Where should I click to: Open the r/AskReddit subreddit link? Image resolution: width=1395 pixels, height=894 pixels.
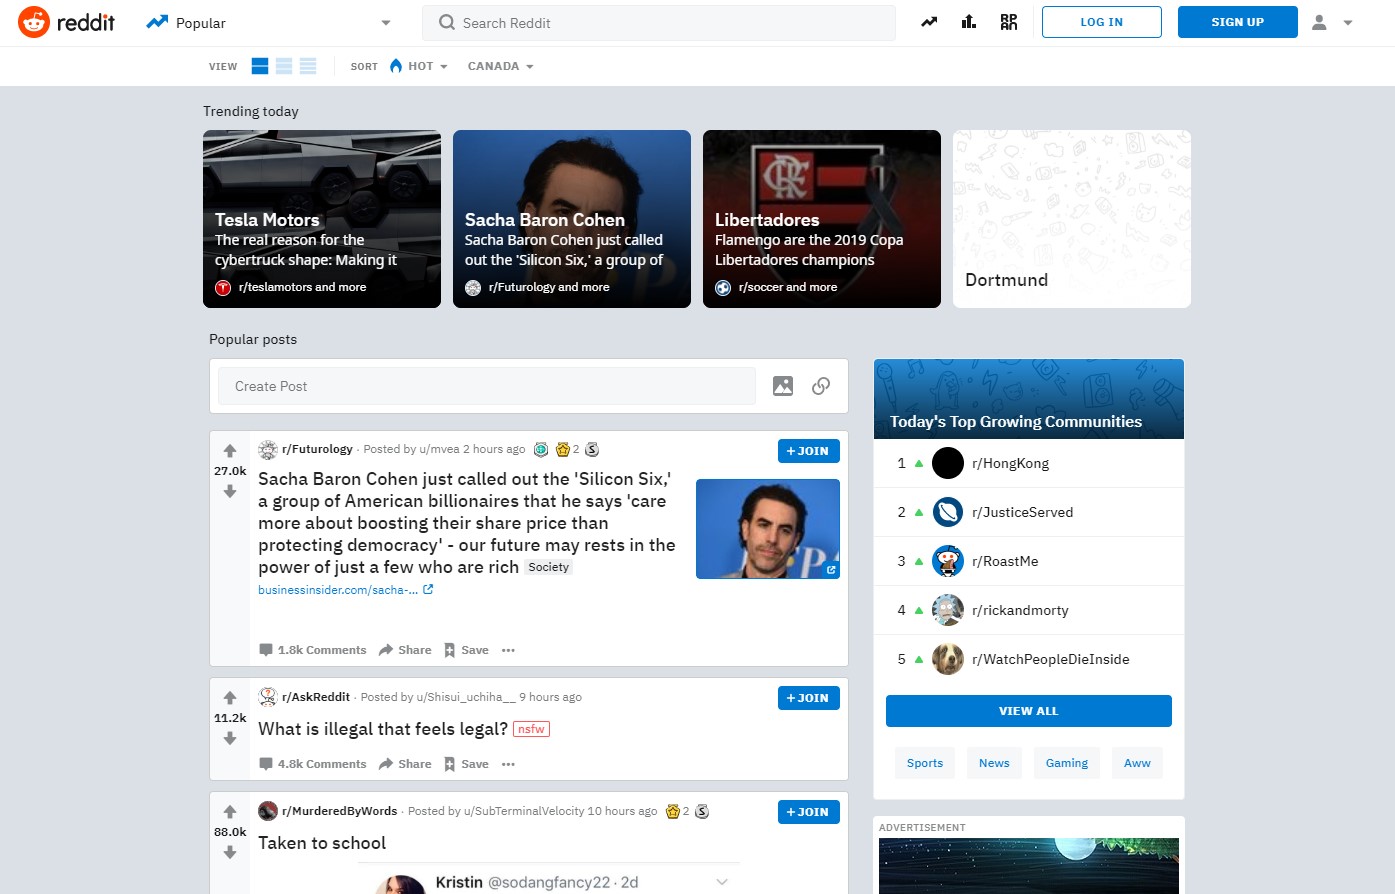point(316,697)
